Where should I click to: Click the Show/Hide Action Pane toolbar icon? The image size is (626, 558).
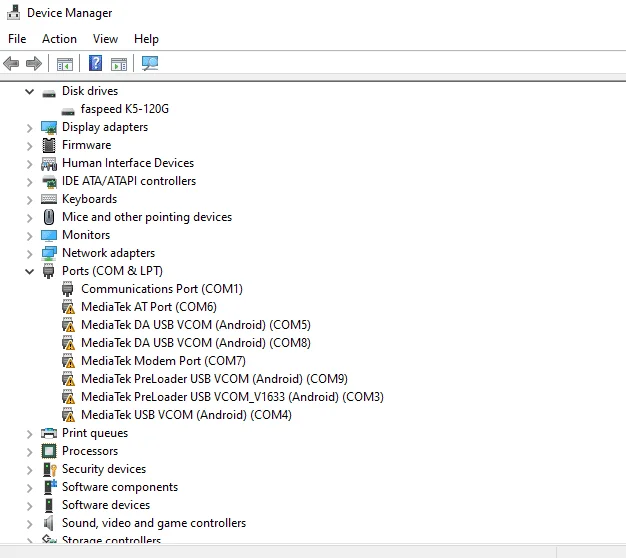(119, 63)
